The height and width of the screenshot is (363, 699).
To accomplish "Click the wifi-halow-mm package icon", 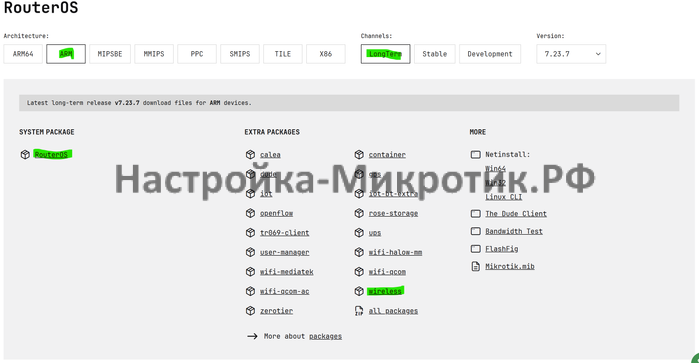I will tap(359, 252).
